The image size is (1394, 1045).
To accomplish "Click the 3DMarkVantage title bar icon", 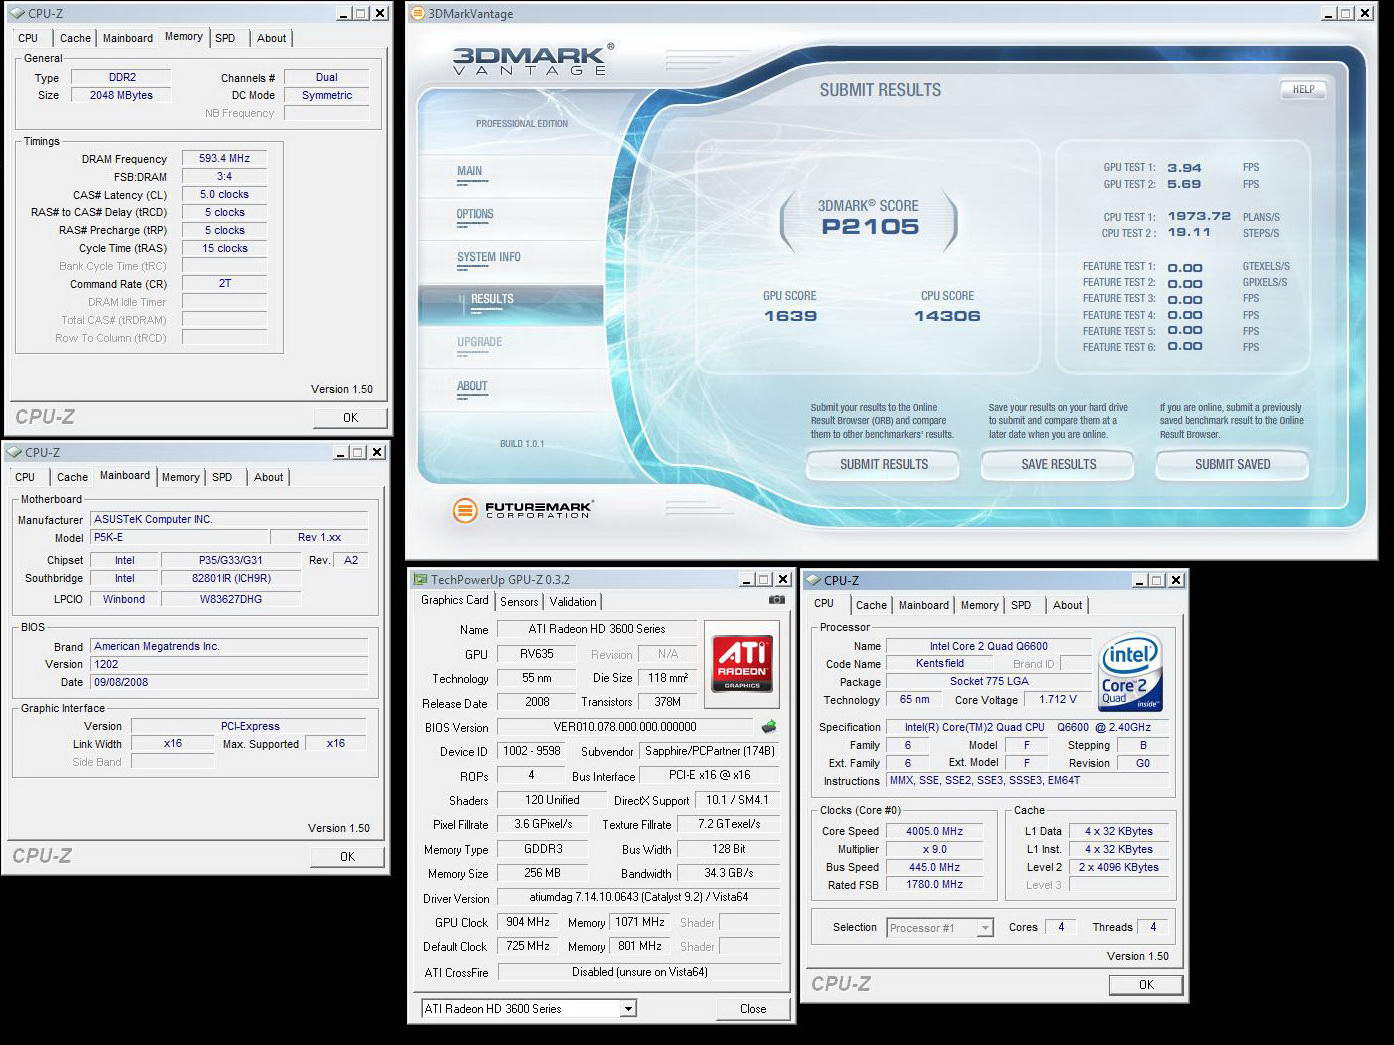I will pyautogui.click(x=418, y=13).
